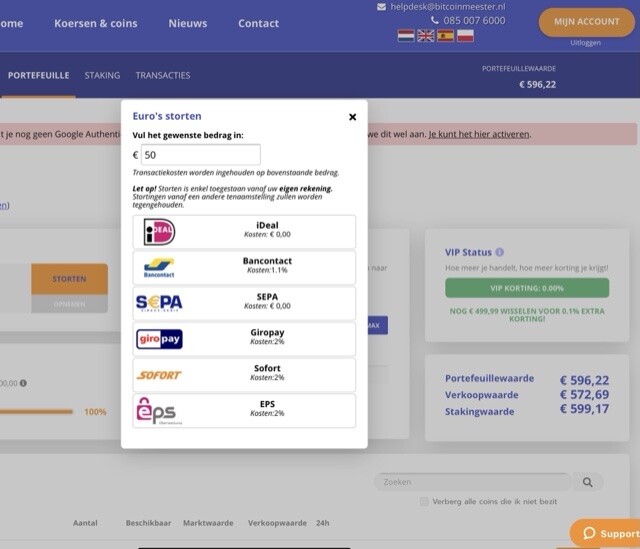Open the Nieuws menu item
Screen dimensions: 640x549
tap(188, 23)
